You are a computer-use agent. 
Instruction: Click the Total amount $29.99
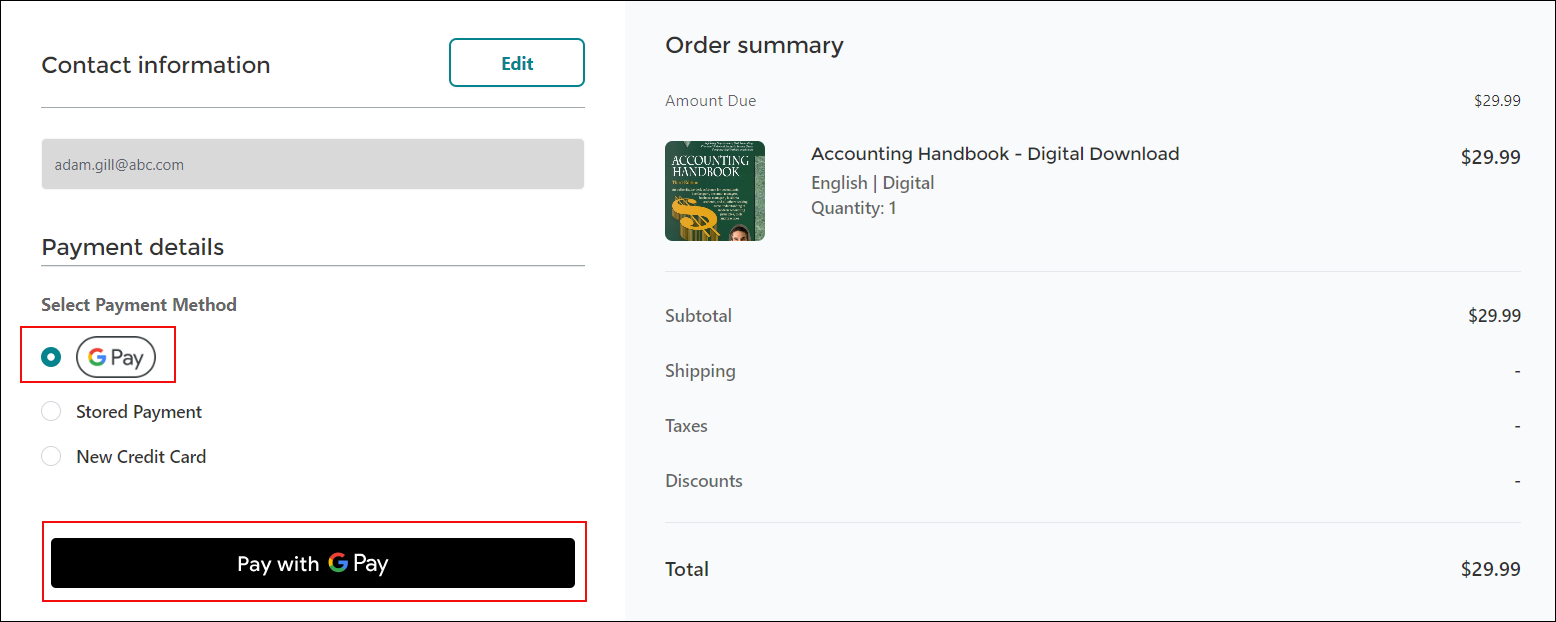(x=1490, y=569)
